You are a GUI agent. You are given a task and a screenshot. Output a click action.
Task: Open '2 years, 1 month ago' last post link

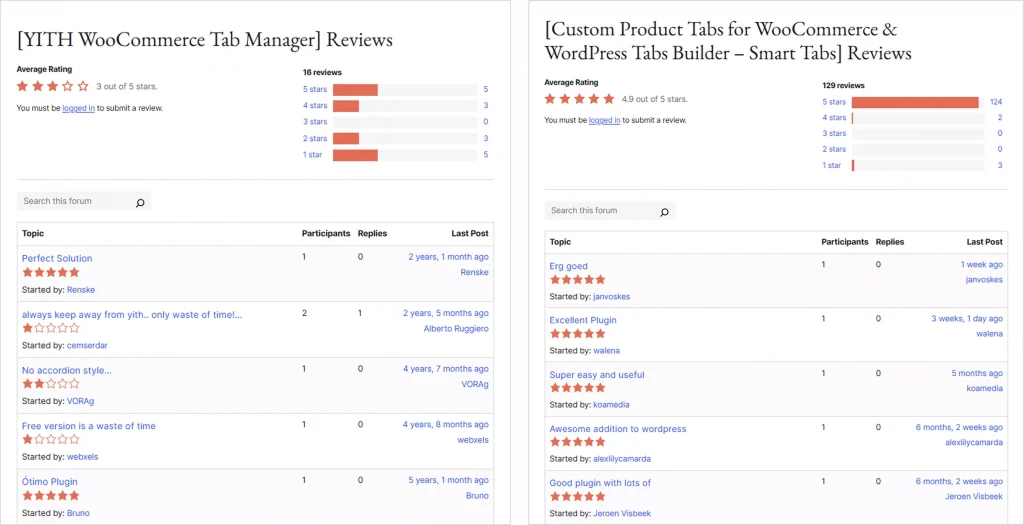coord(448,257)
